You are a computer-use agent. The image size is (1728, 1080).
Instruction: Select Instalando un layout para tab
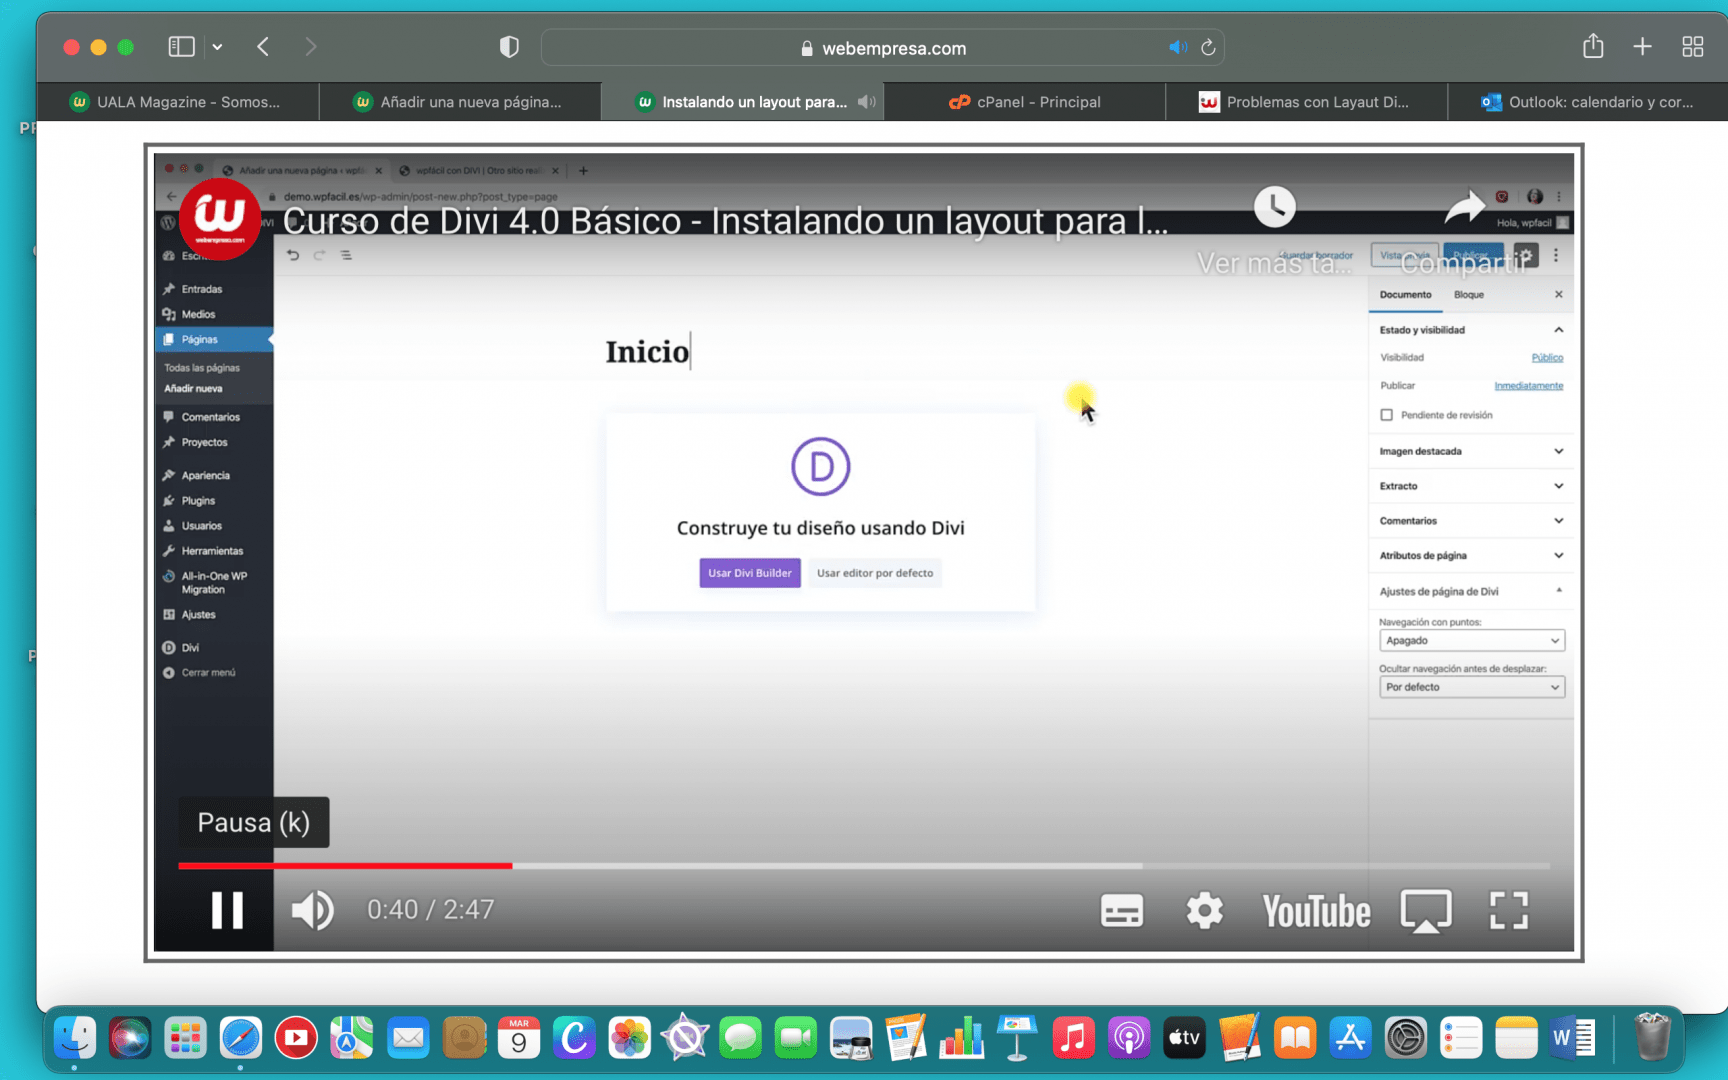pos(742,102)
